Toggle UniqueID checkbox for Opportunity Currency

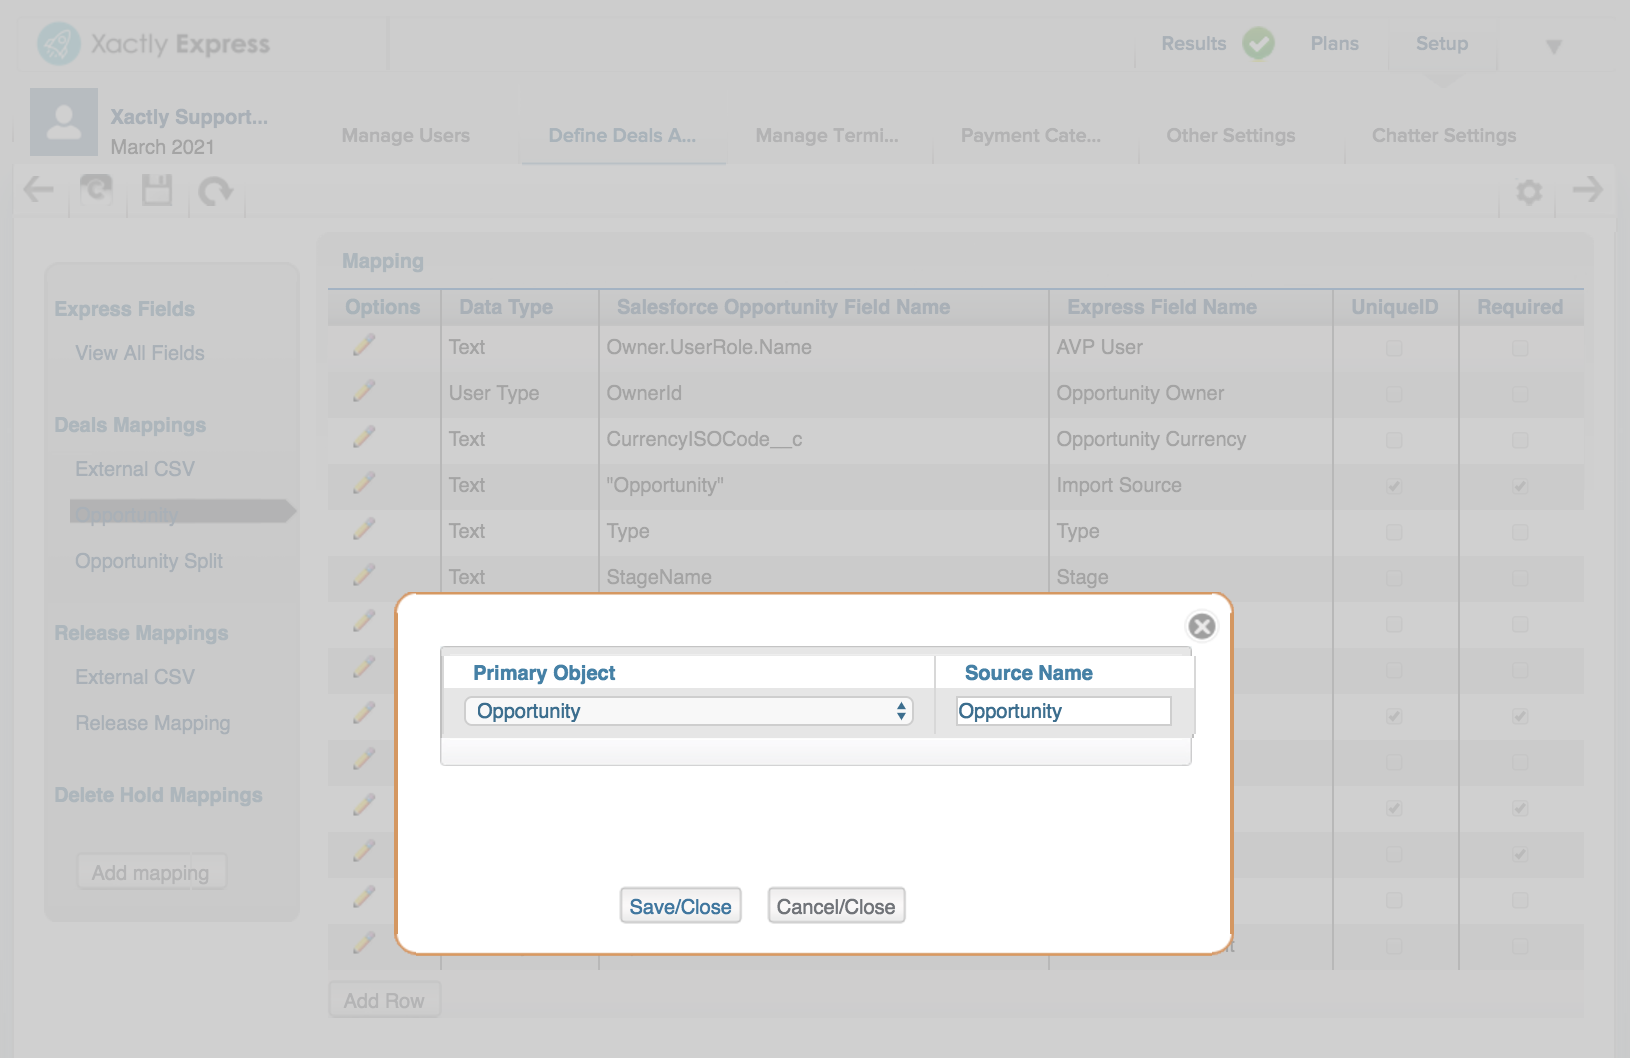coord(1394,440)
